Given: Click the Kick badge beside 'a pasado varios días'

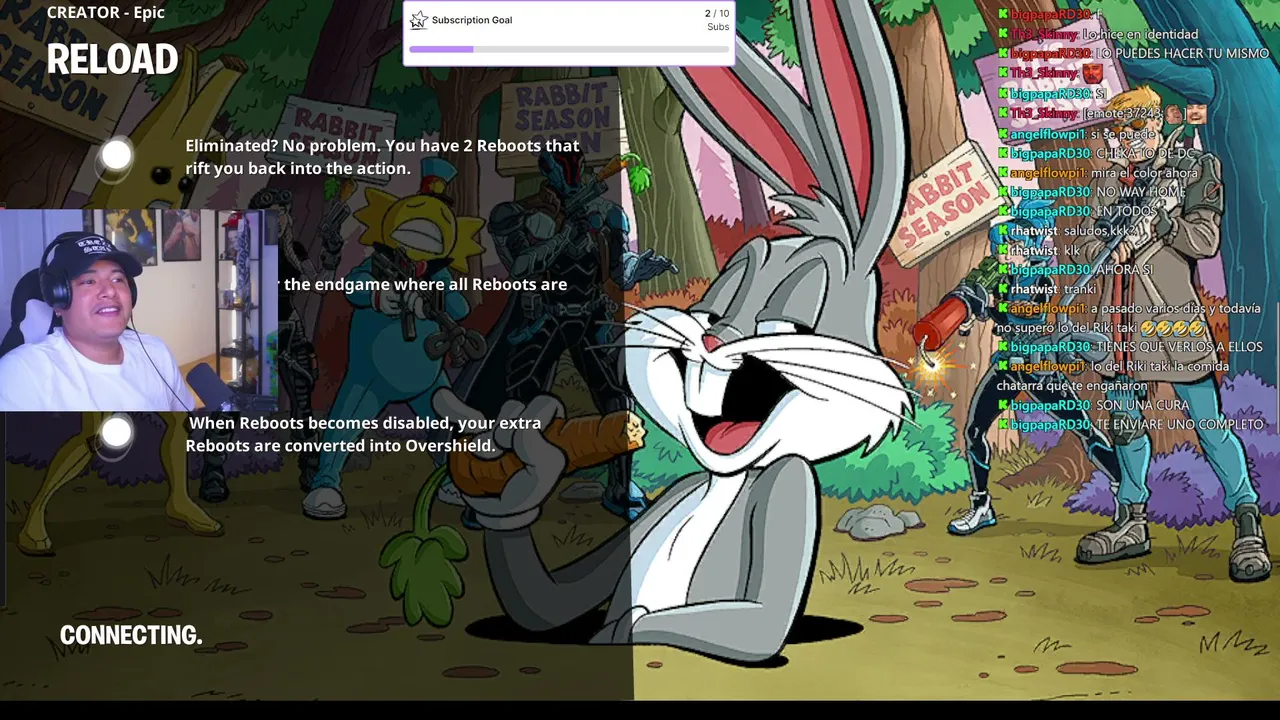Looking at the screenshot, I should click(x=1003, y=309).
